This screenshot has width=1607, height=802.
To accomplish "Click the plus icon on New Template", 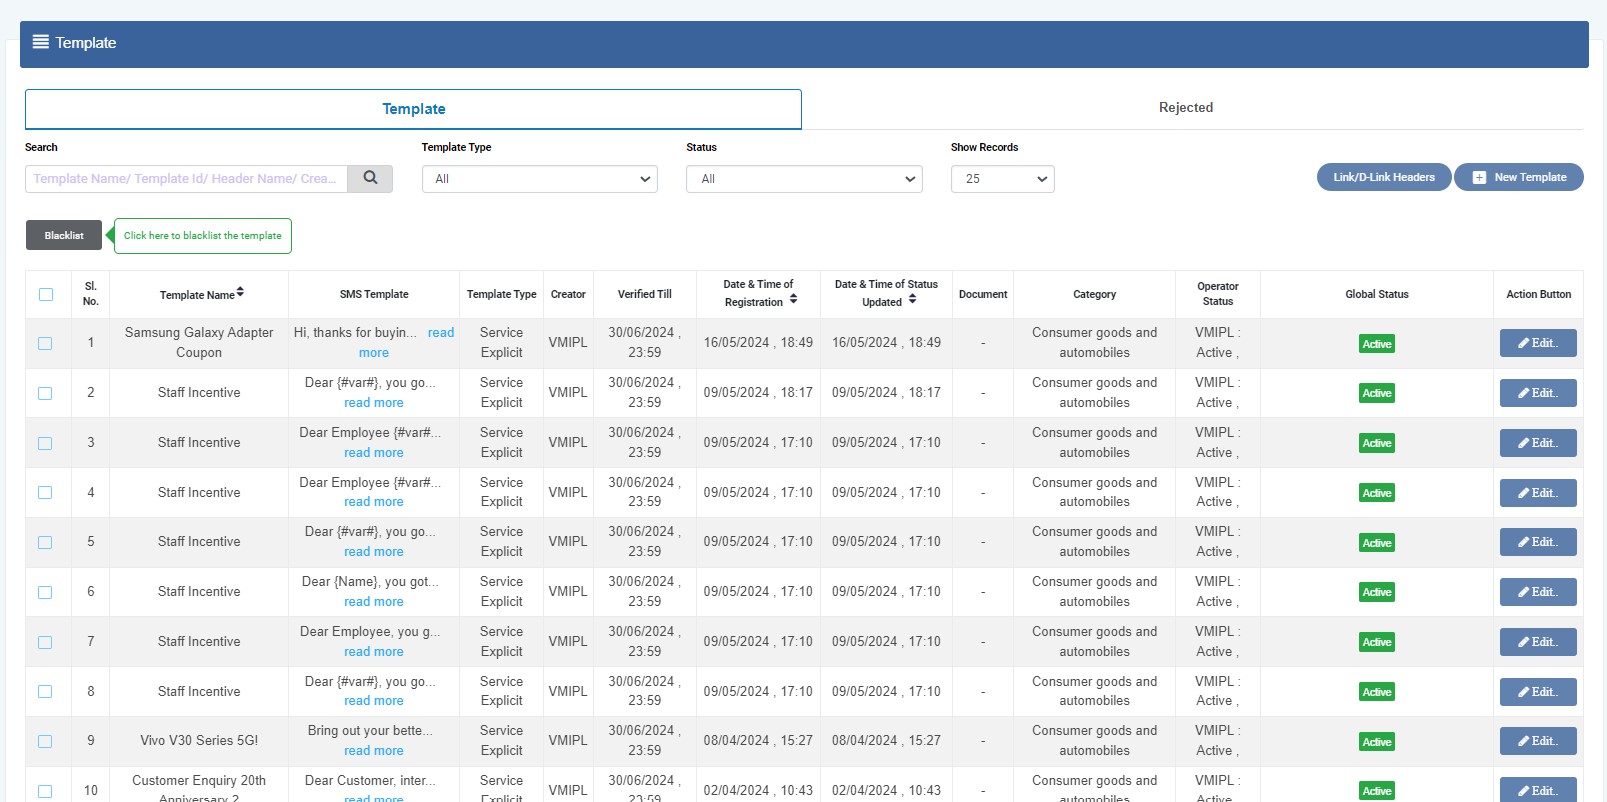I will [1479, 178].
